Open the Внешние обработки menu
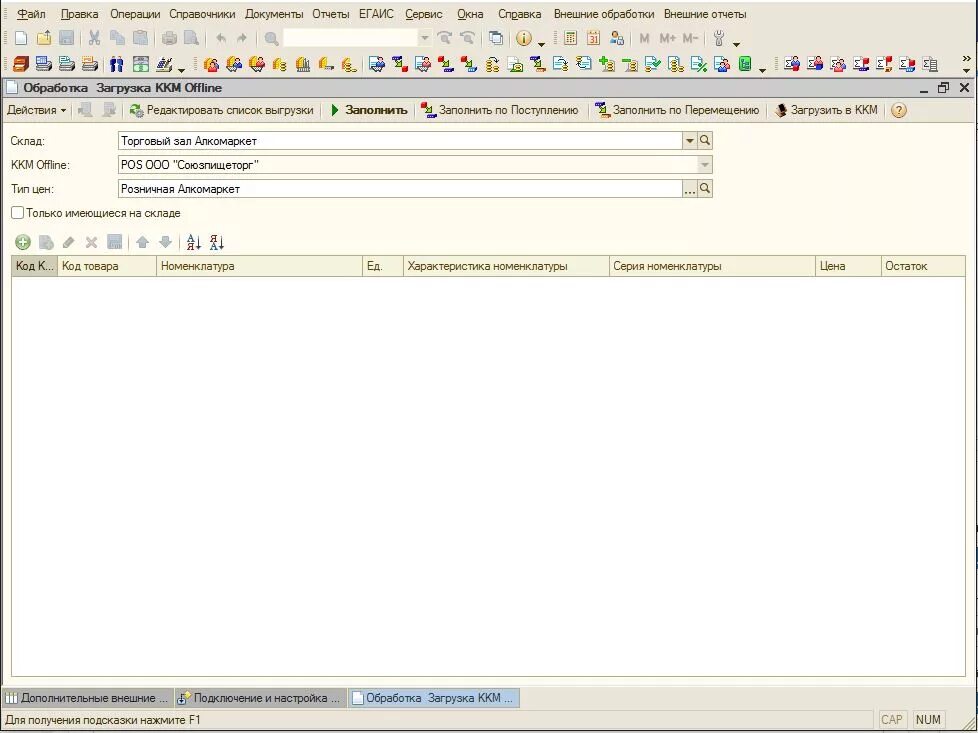The width and height of the screenshot is (978, 733). pyautogui.click(x=604, y=14)
